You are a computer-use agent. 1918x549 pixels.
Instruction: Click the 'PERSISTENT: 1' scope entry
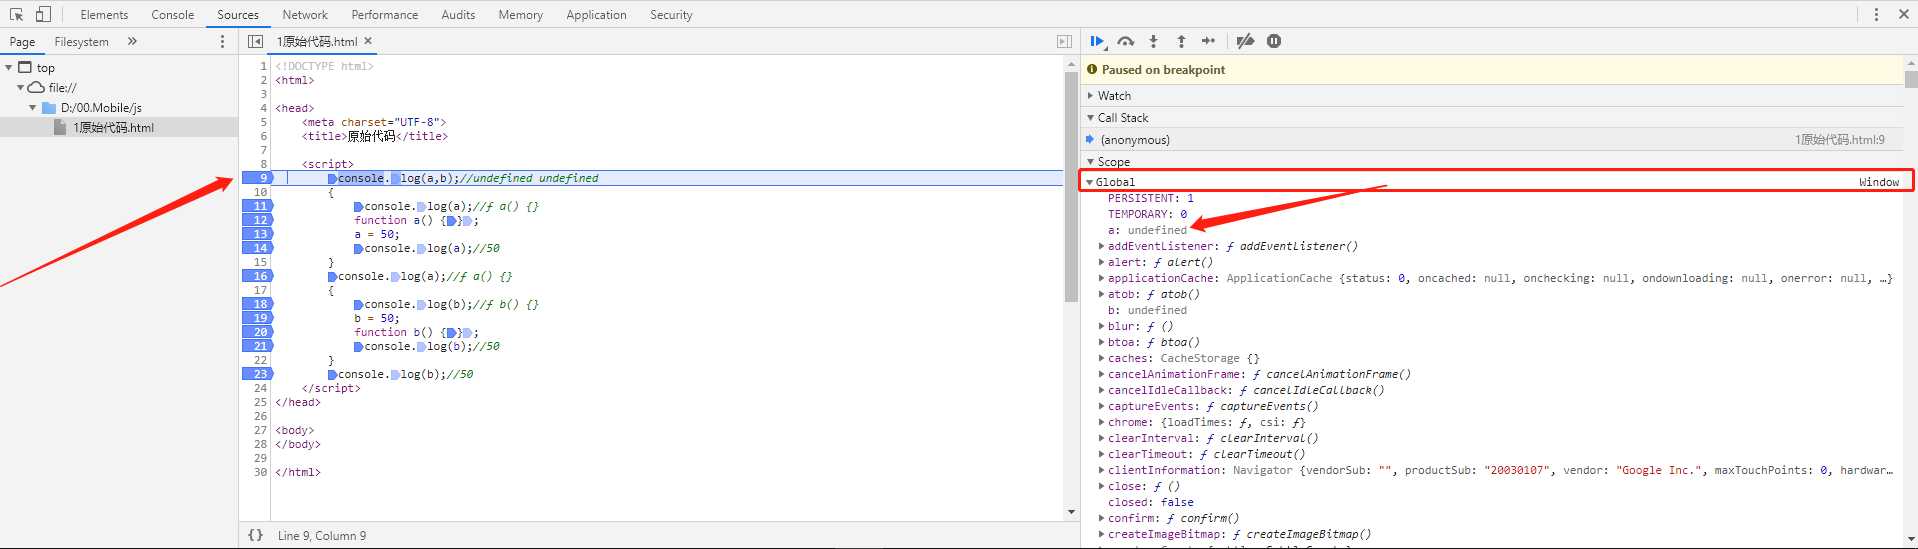click(1150, 198)
